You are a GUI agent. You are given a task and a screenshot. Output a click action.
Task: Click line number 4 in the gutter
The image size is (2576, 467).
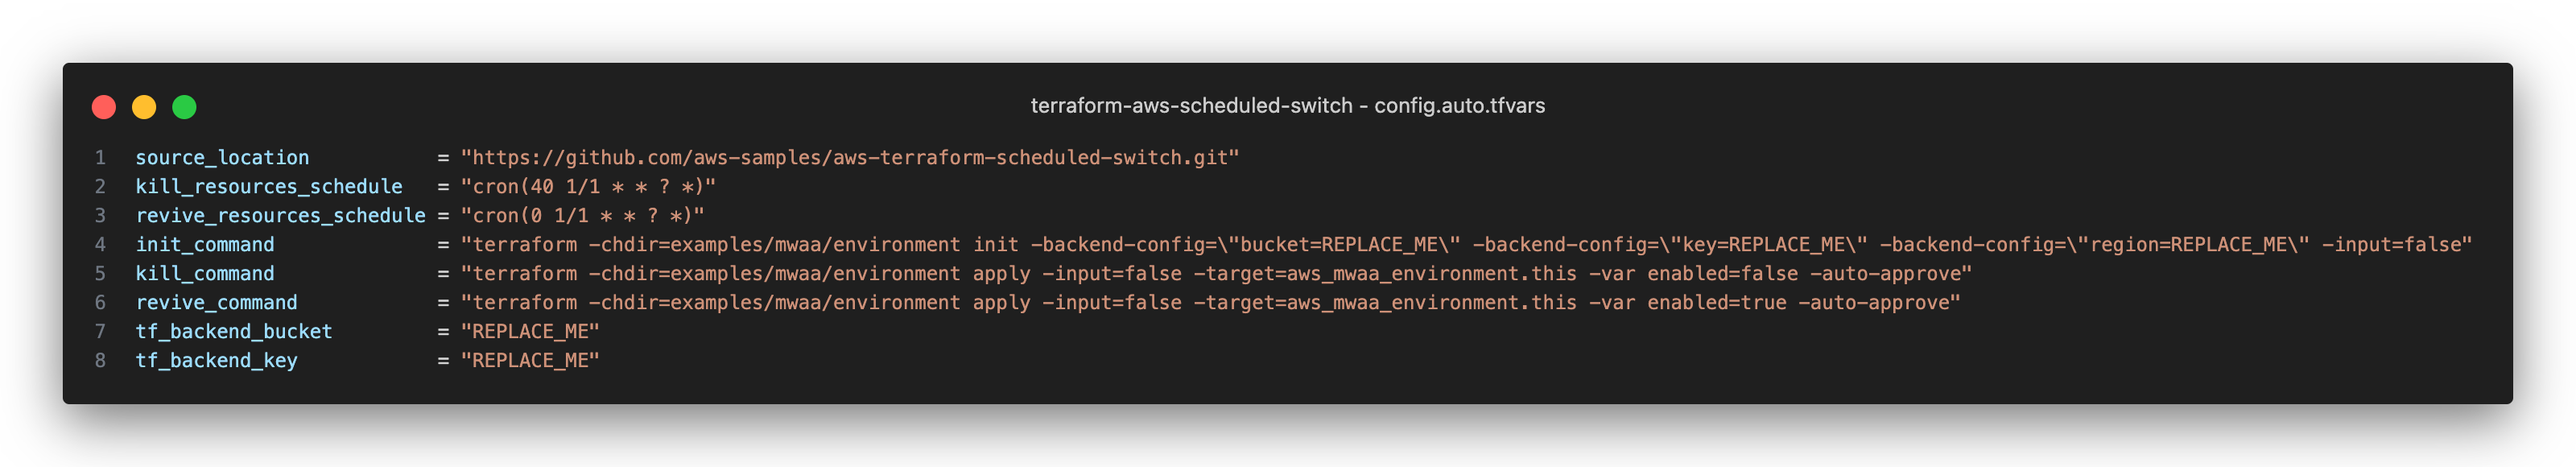coord(100,245)
